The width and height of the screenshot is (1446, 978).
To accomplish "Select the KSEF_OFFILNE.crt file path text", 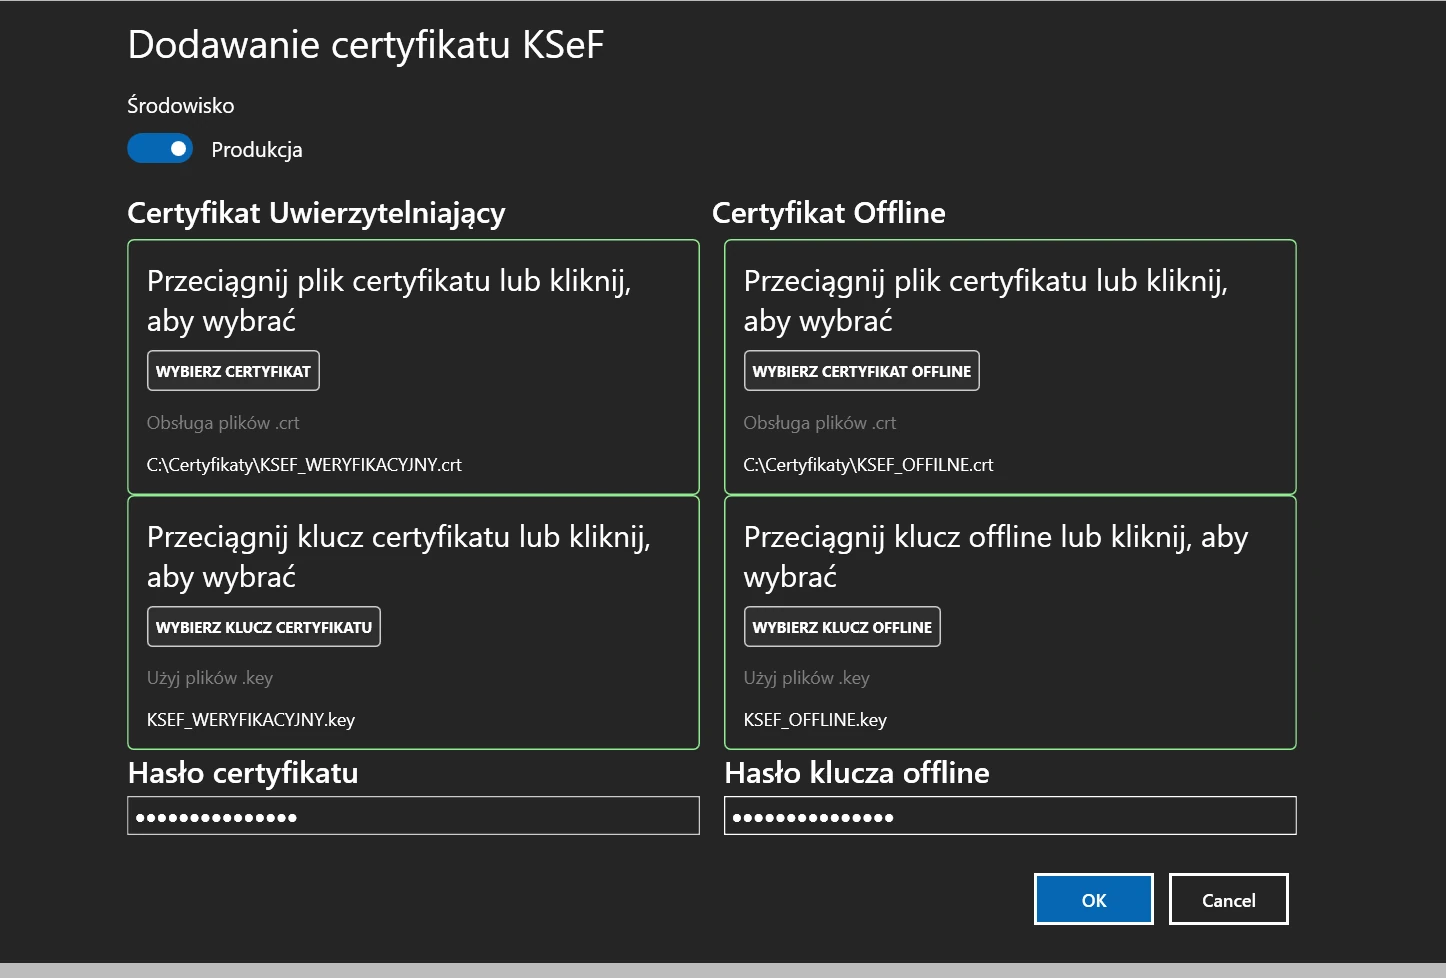I will (868, 465).
